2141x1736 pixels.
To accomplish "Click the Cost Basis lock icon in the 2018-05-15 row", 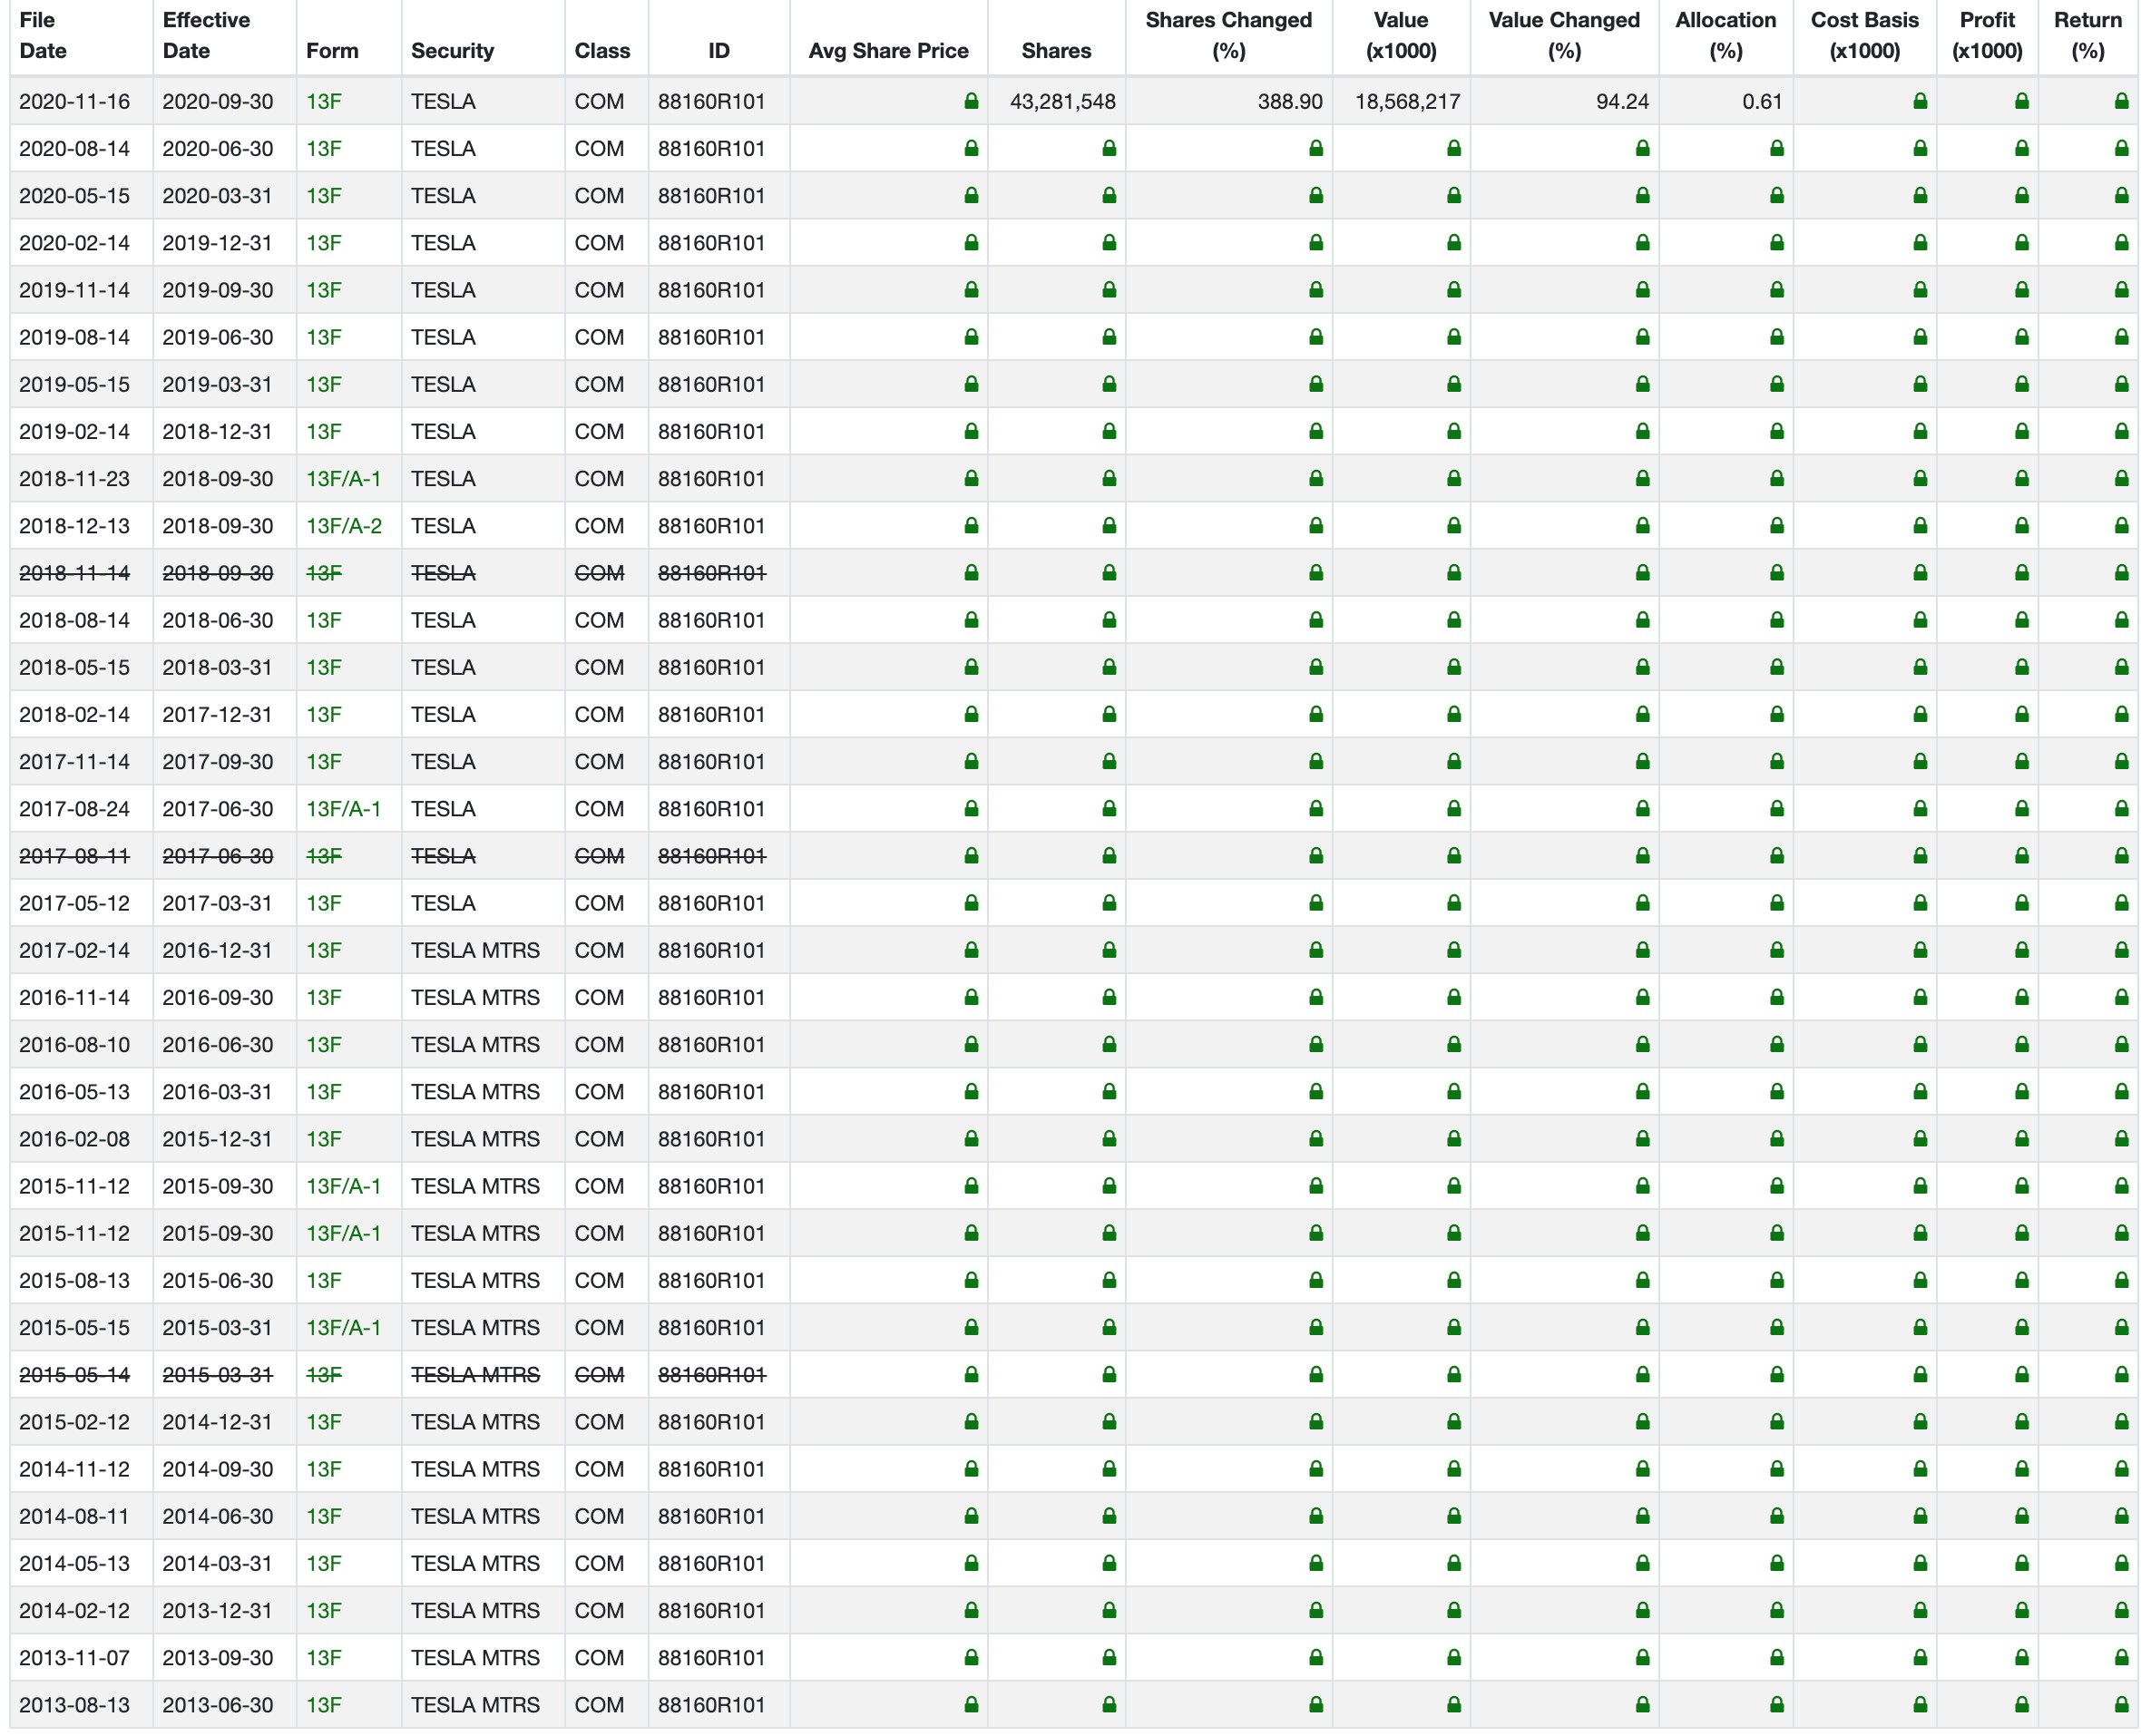I will click(x=1919, y=667).
